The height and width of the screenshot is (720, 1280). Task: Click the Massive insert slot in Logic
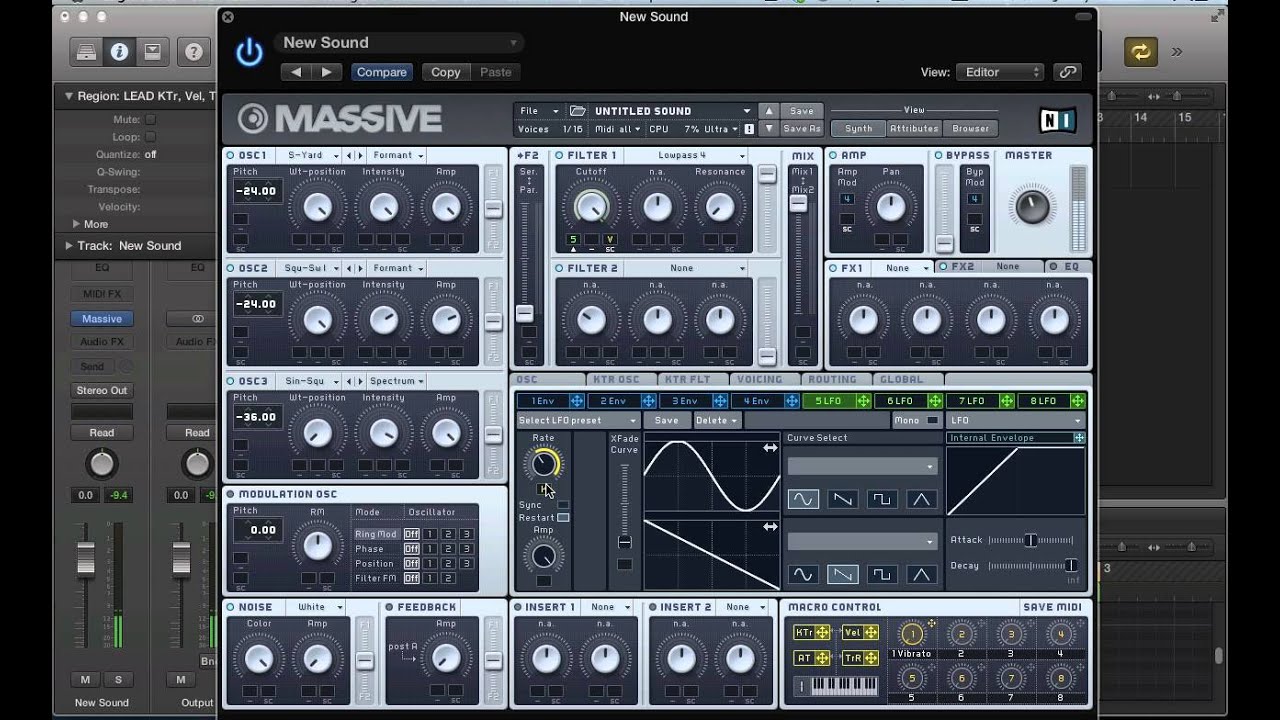coord(102,319)
